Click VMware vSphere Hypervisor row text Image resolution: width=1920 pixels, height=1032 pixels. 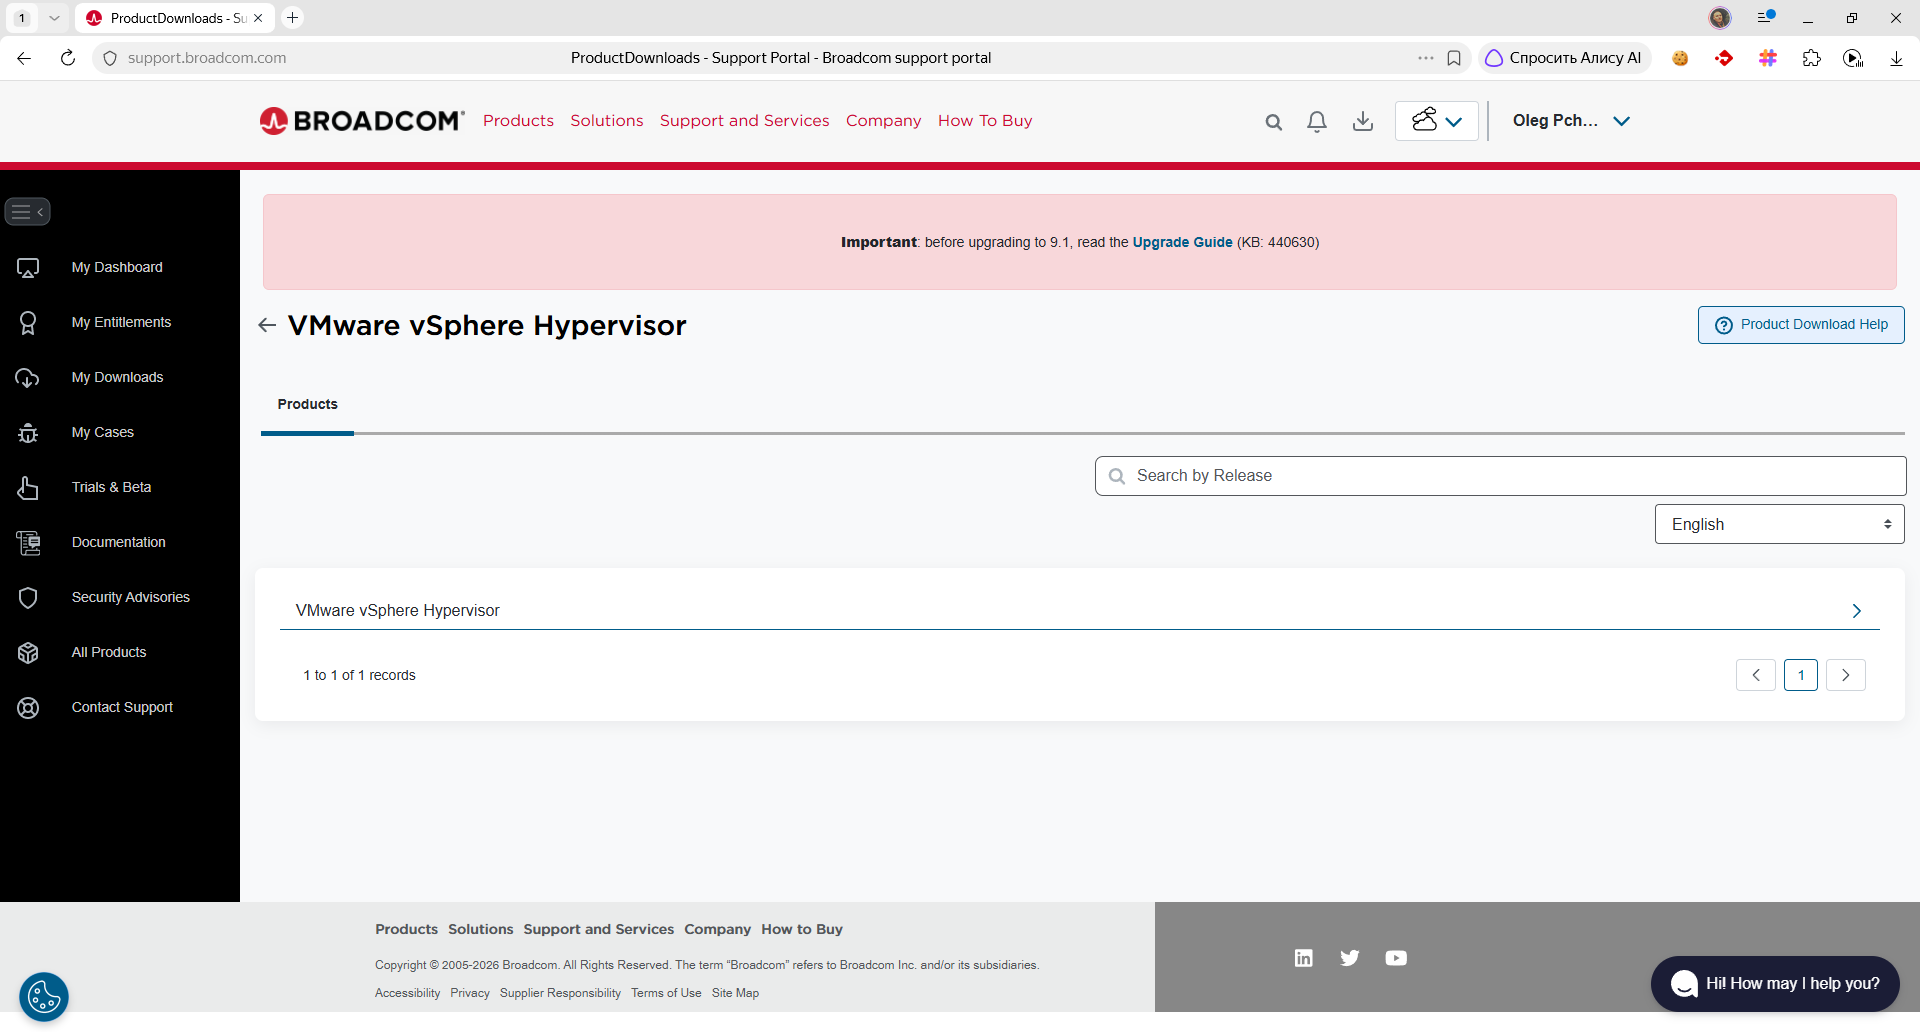pyautogui.click(x=397, y=611)
